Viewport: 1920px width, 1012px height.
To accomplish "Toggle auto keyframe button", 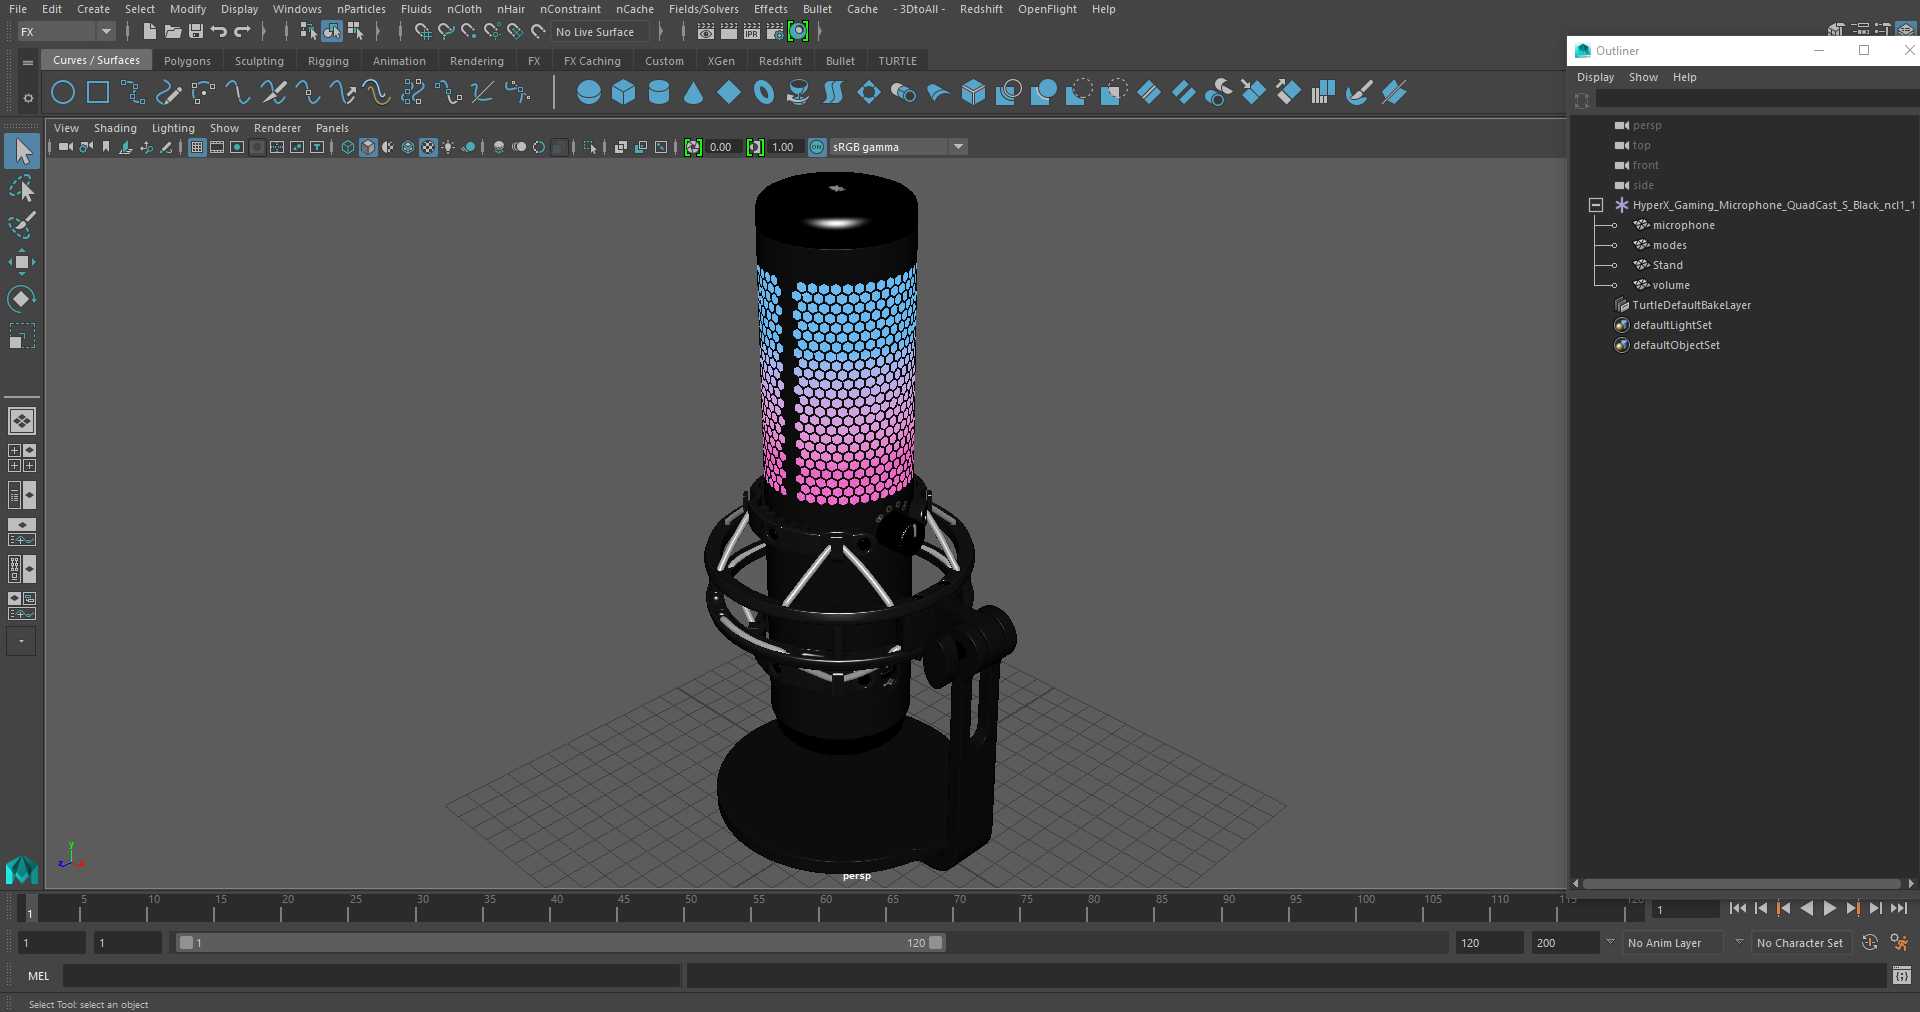I will point(1869,943).
